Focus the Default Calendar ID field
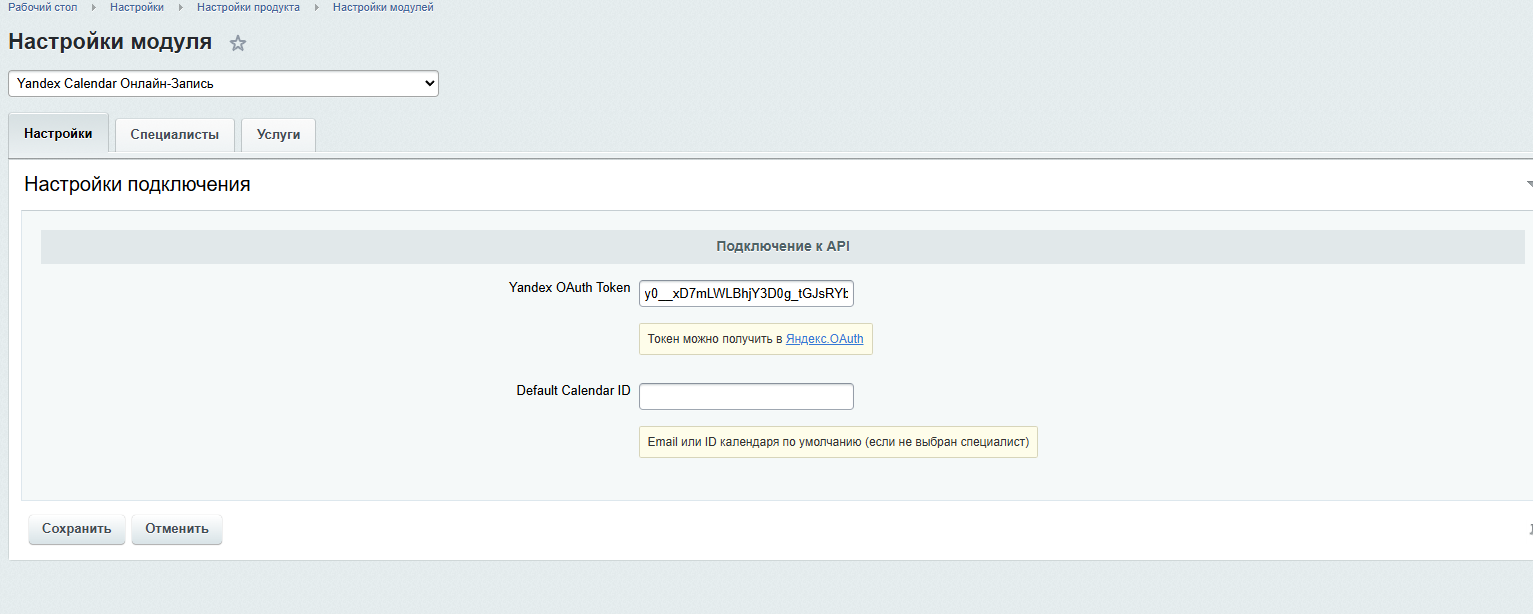 pos(746,396)
